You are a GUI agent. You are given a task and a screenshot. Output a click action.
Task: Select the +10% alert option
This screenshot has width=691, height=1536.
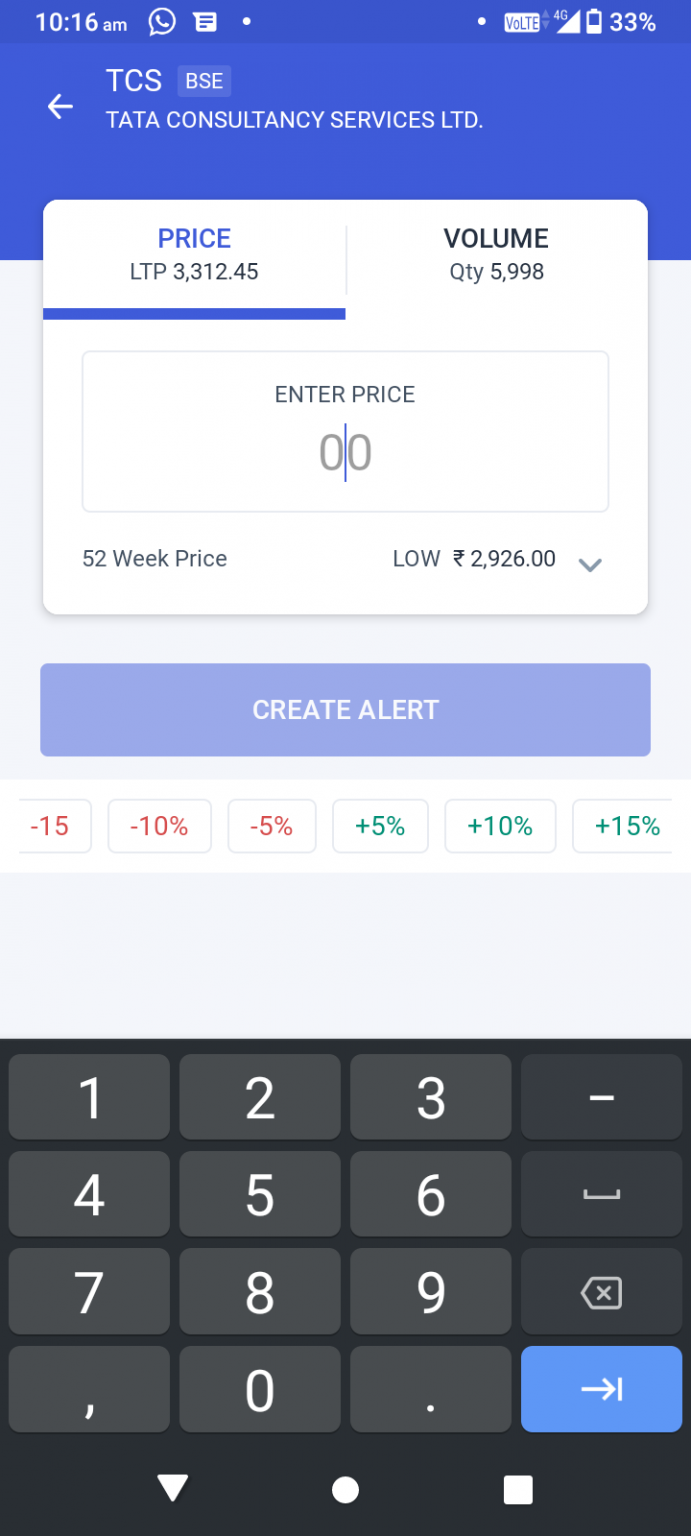pos(500,826)
